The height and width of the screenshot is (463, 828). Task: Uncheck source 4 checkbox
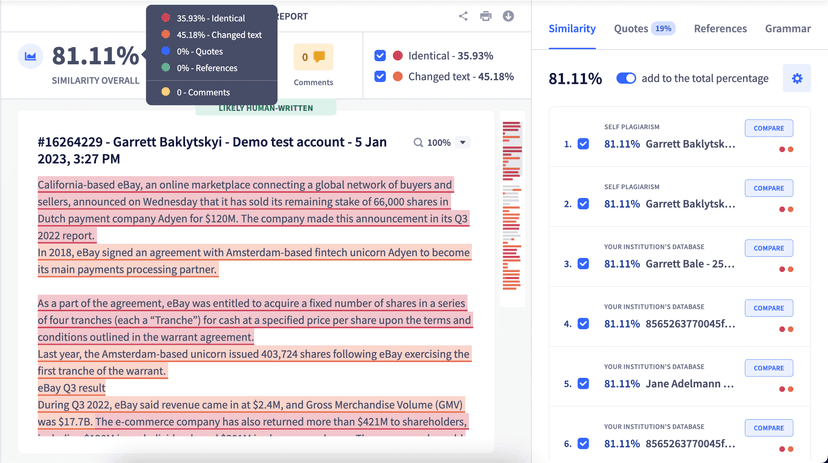pyautogui.click(x=583, y=324)
